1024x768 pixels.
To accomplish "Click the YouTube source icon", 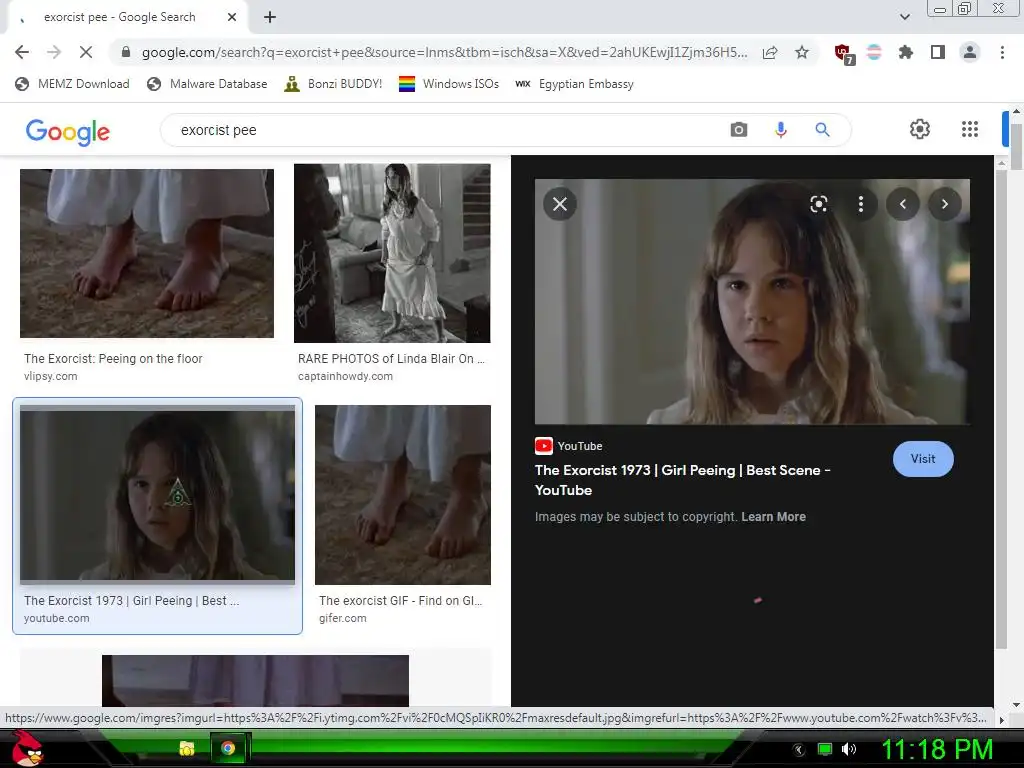I will (543, 446).
